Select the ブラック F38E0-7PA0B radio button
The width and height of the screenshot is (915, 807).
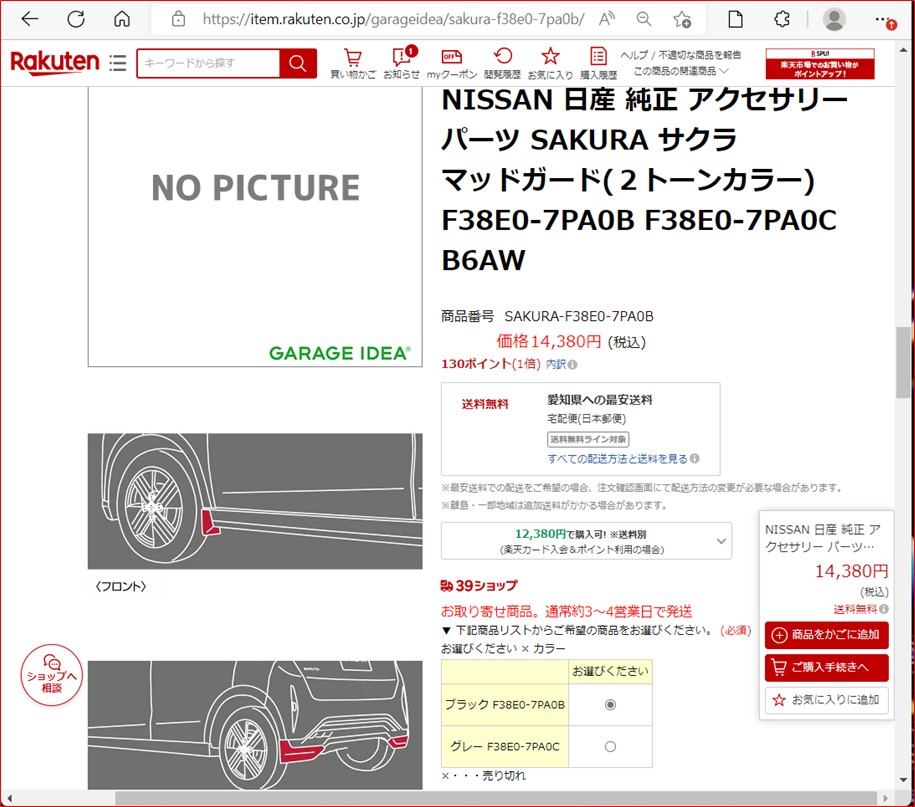coord(610,705)
